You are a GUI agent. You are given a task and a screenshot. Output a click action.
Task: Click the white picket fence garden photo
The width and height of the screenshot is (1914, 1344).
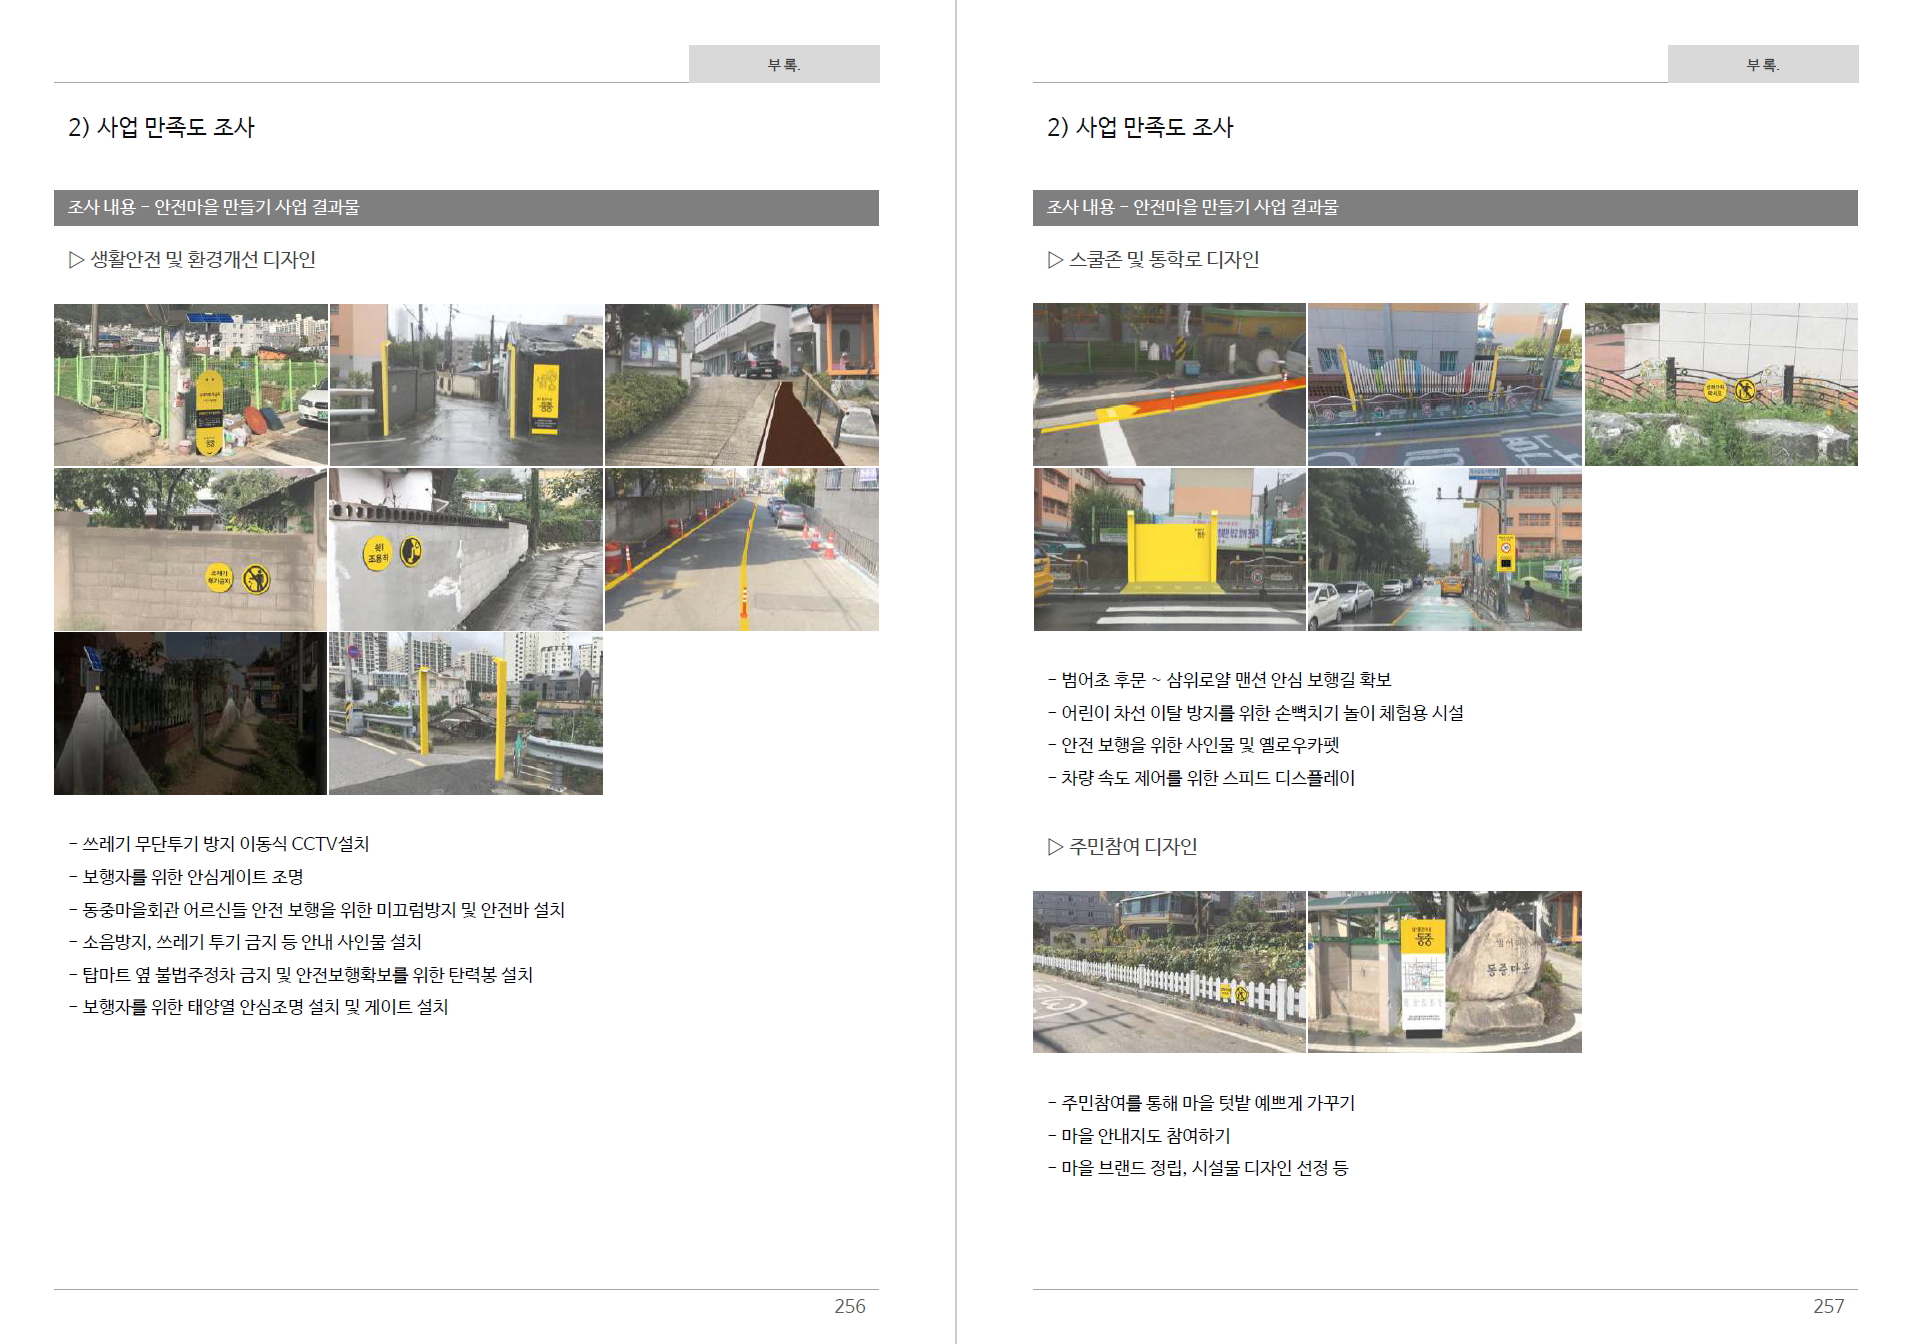click(1169, 971)
